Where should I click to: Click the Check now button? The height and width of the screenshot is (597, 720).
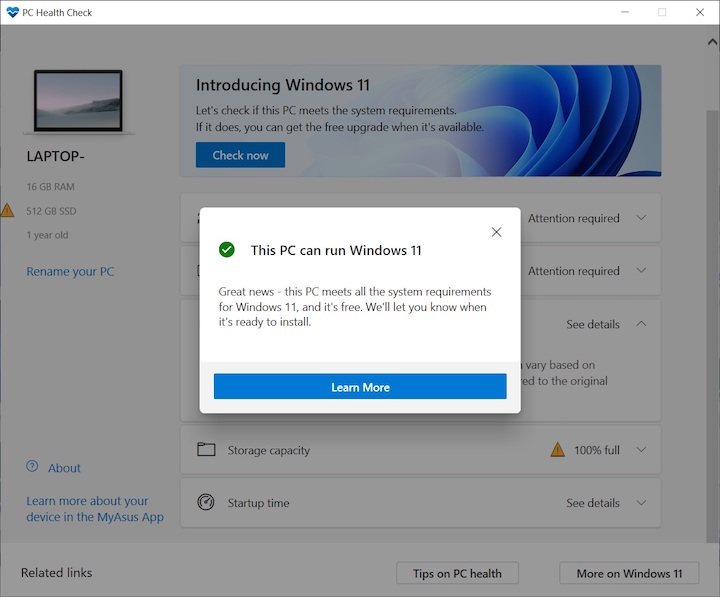240,155
